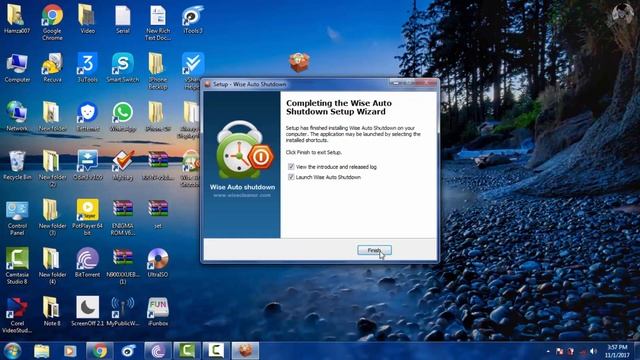Launch WhatsApp desktop shortcut
Viewport: 640px width, 360px height.
pos(122,116)
